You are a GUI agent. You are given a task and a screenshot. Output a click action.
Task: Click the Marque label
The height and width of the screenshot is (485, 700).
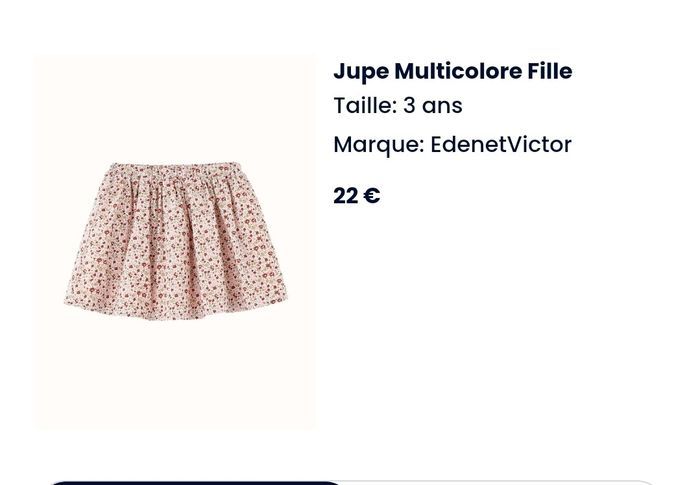point(379,145)
